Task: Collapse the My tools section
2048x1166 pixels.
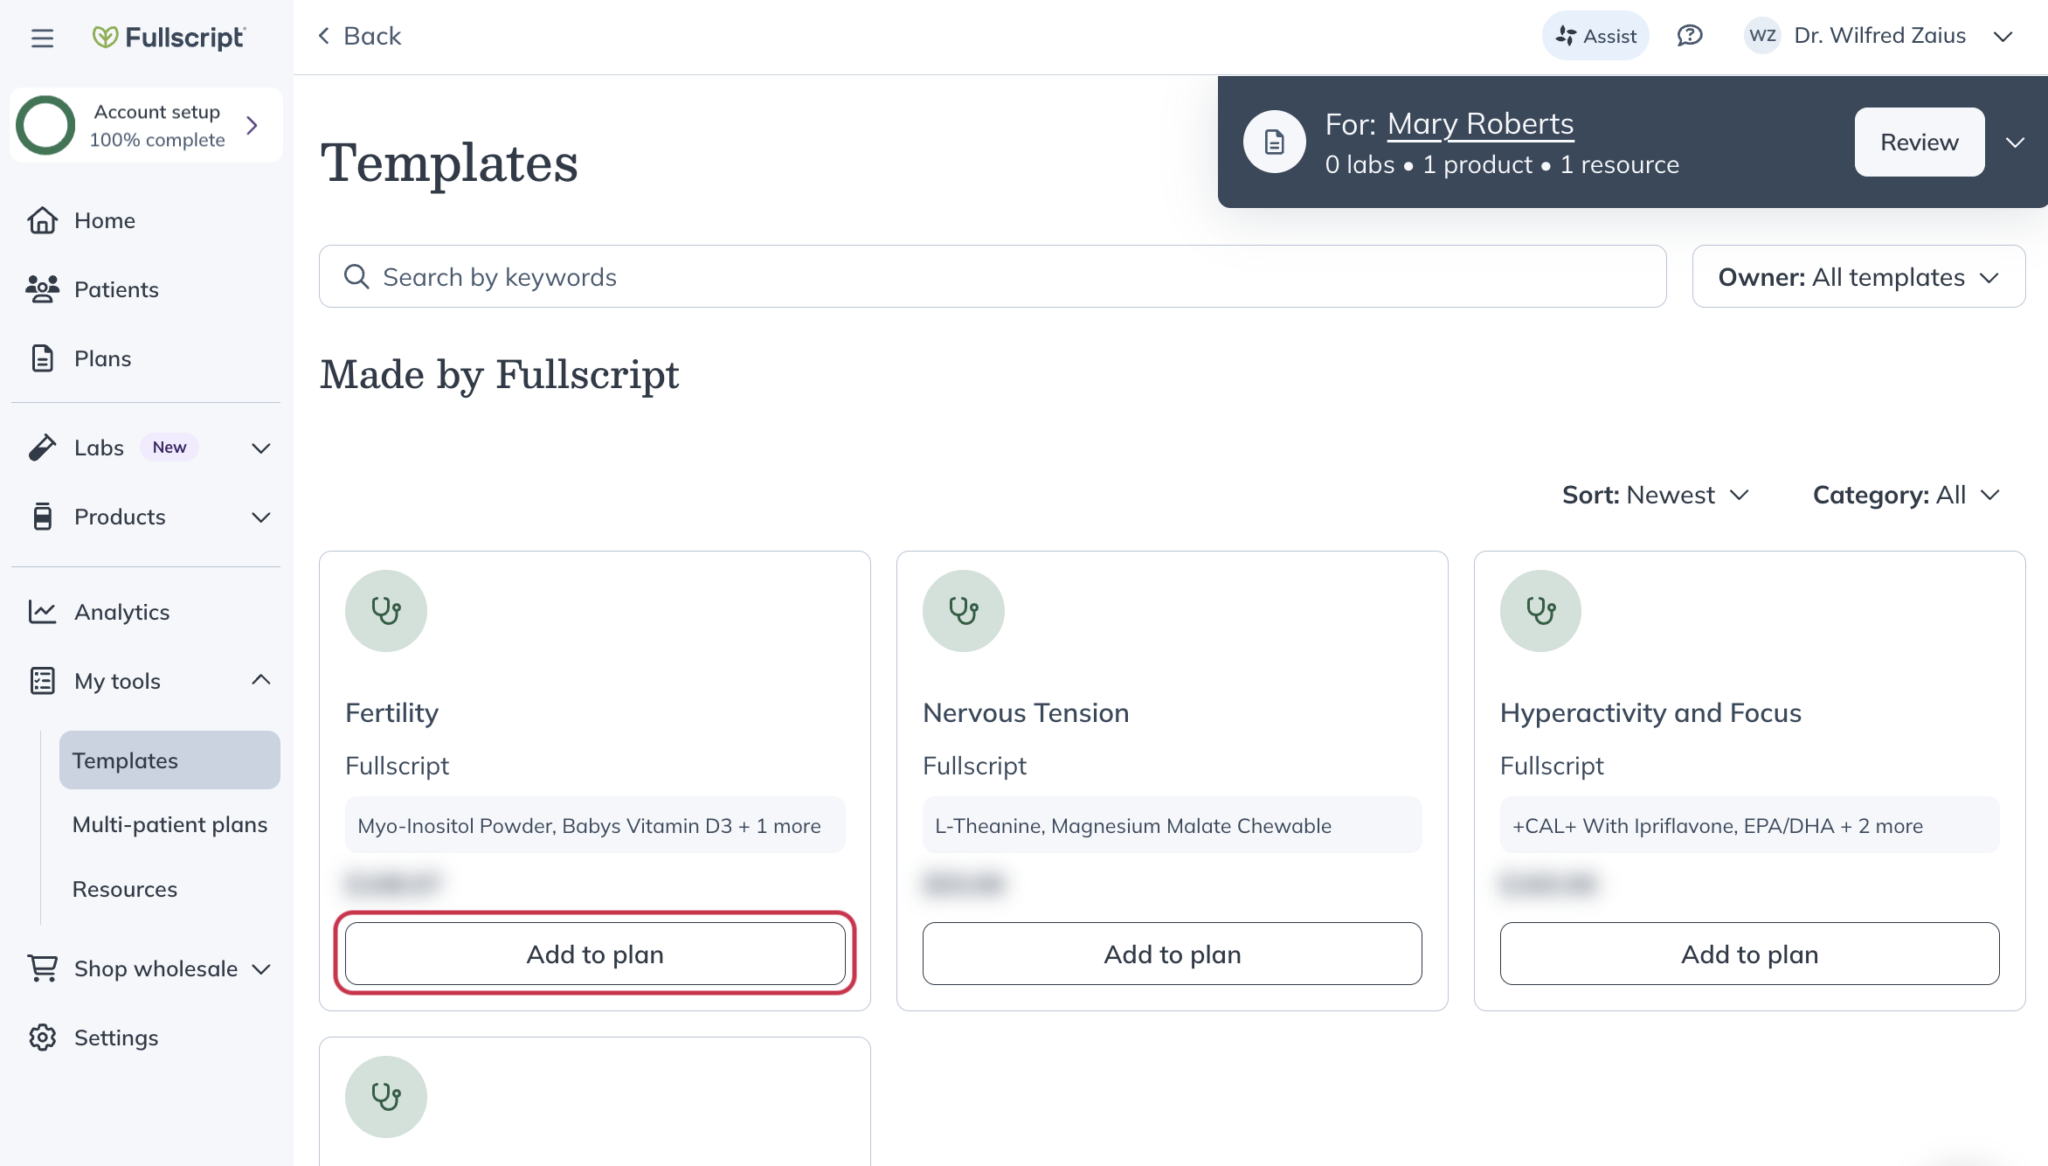Action: (260, 680)
